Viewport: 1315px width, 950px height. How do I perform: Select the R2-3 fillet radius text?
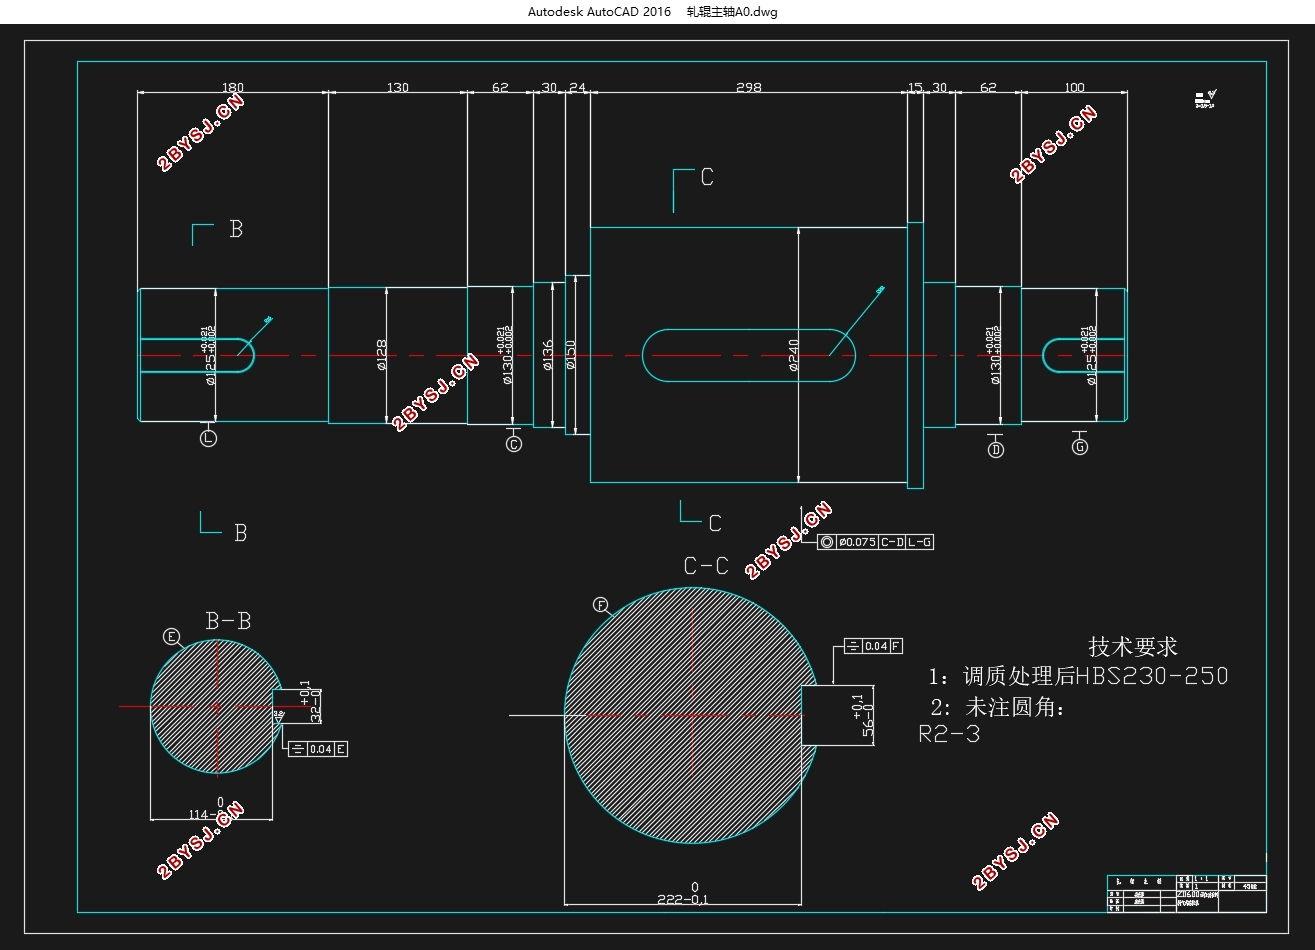tap(949, 734)
